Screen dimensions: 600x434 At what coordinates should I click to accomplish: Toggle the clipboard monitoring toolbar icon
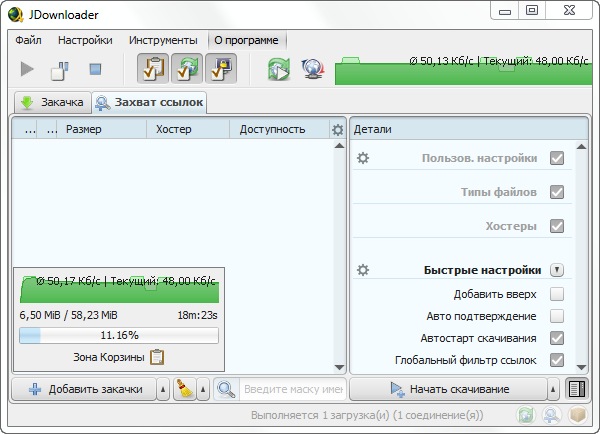point(153,69)
